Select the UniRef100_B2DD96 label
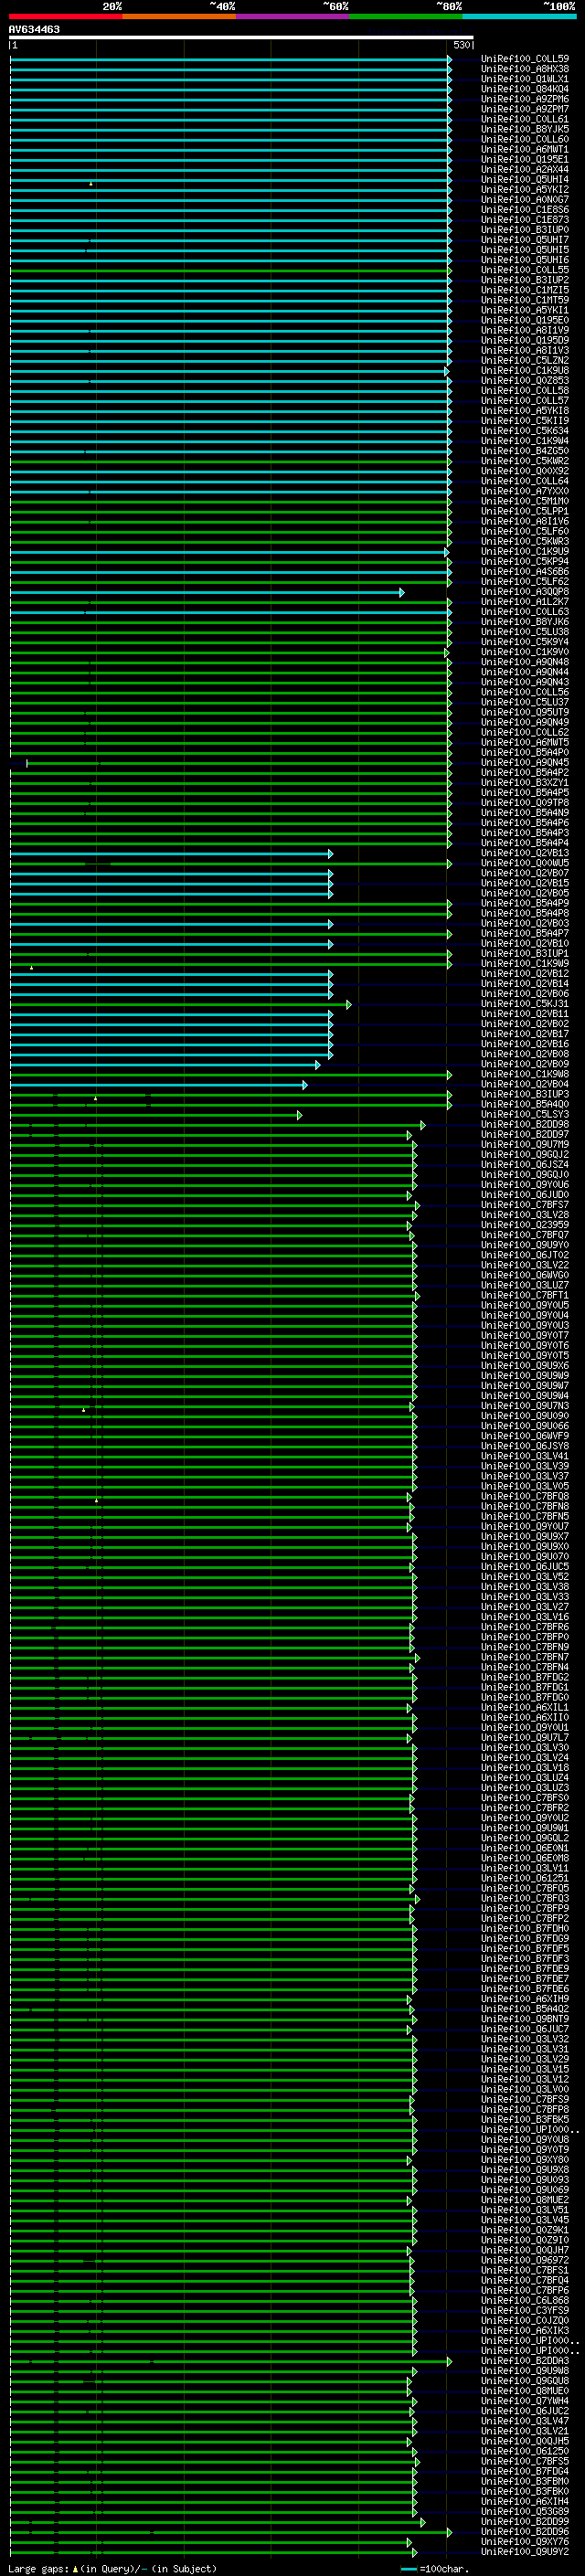The width and height of the screenshot is (585, 2576). pyautogui.click(x=525, y=2531)
